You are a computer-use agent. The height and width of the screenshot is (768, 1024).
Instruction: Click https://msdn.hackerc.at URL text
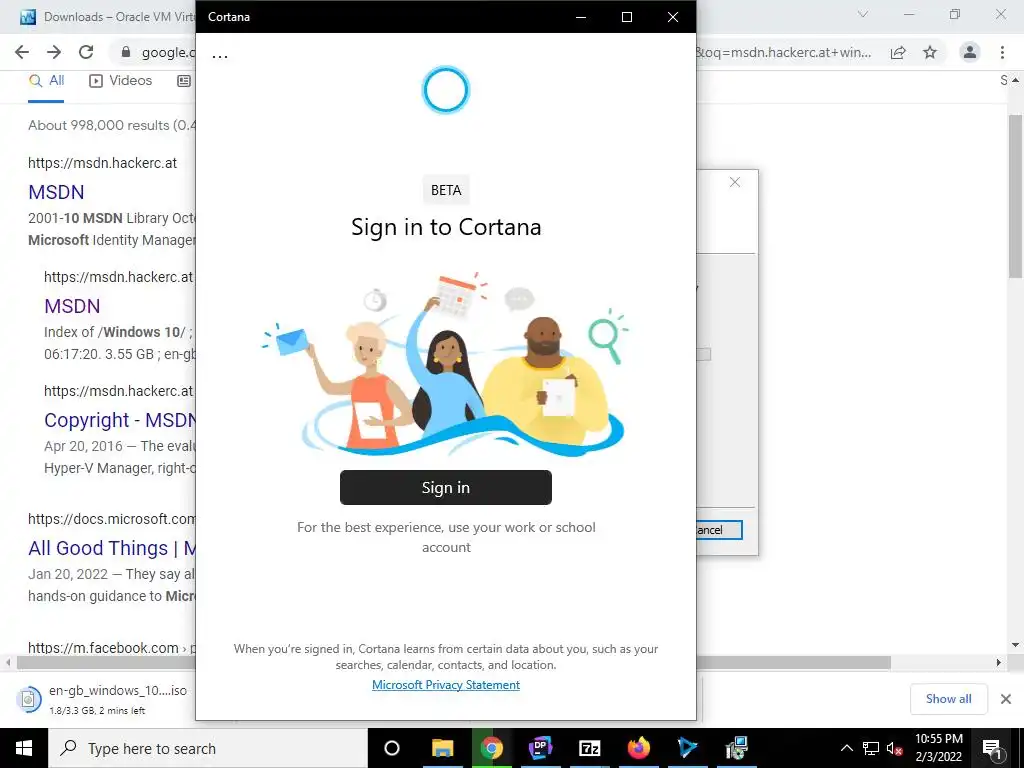pos(103,163)
